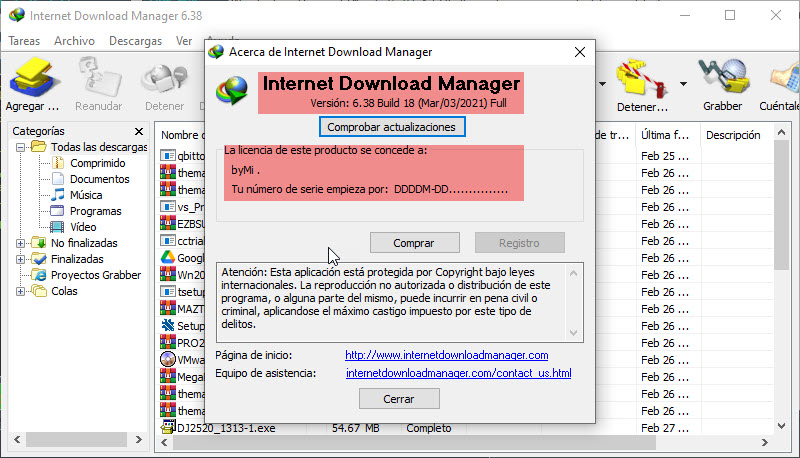Click the EZBS archive file icon
Screen dimensions: 800x458
168,223
